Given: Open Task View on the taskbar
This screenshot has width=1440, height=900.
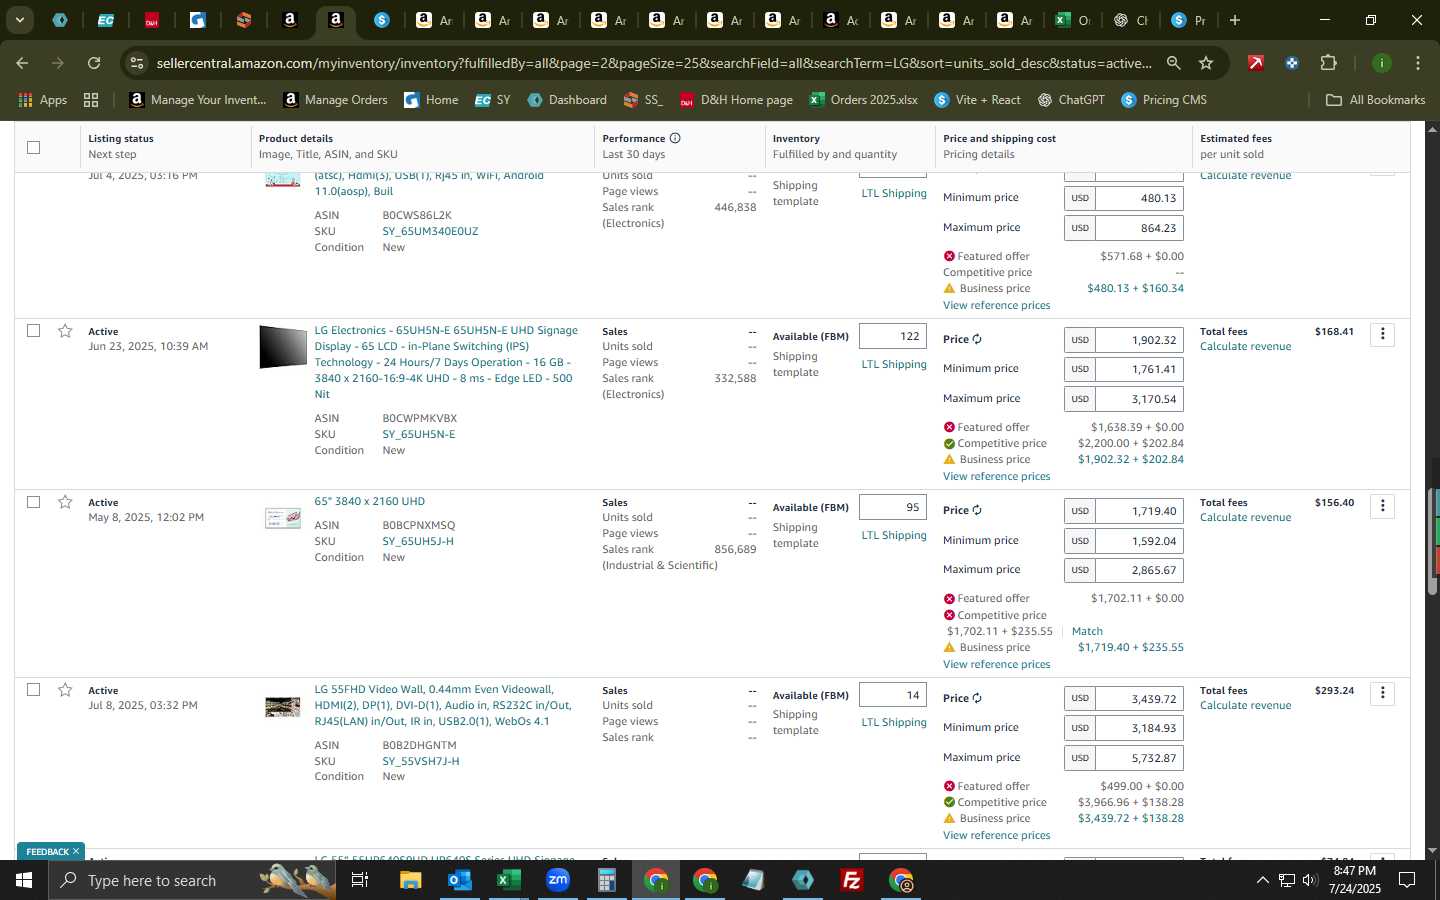Looking at the screenshot, I should pyautogui.click(x=360, y=880).
